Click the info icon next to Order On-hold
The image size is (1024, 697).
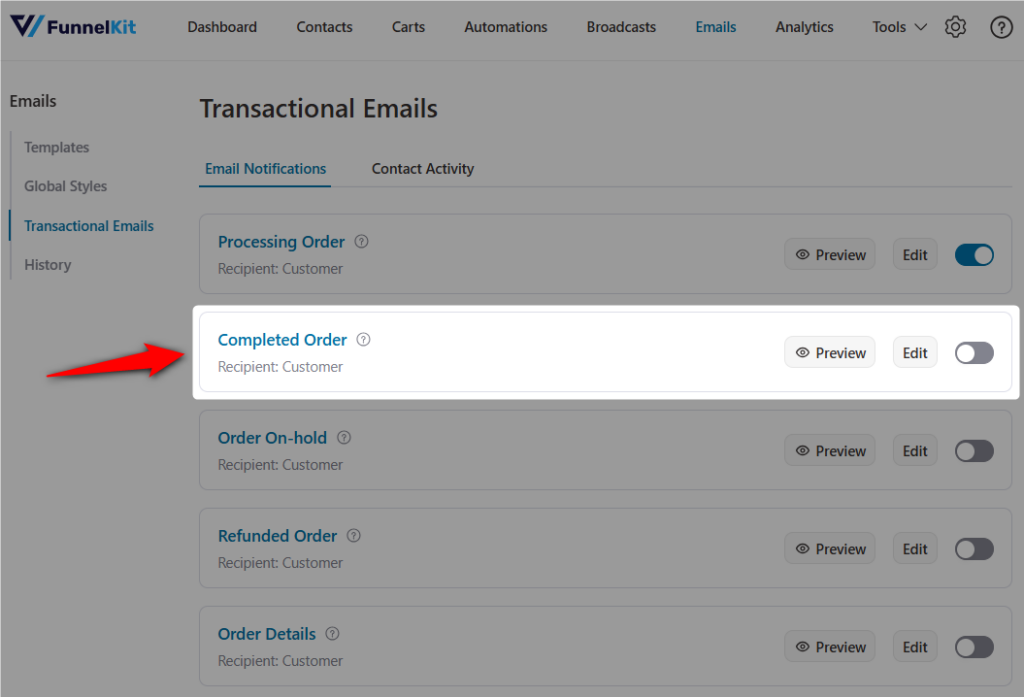344,437
